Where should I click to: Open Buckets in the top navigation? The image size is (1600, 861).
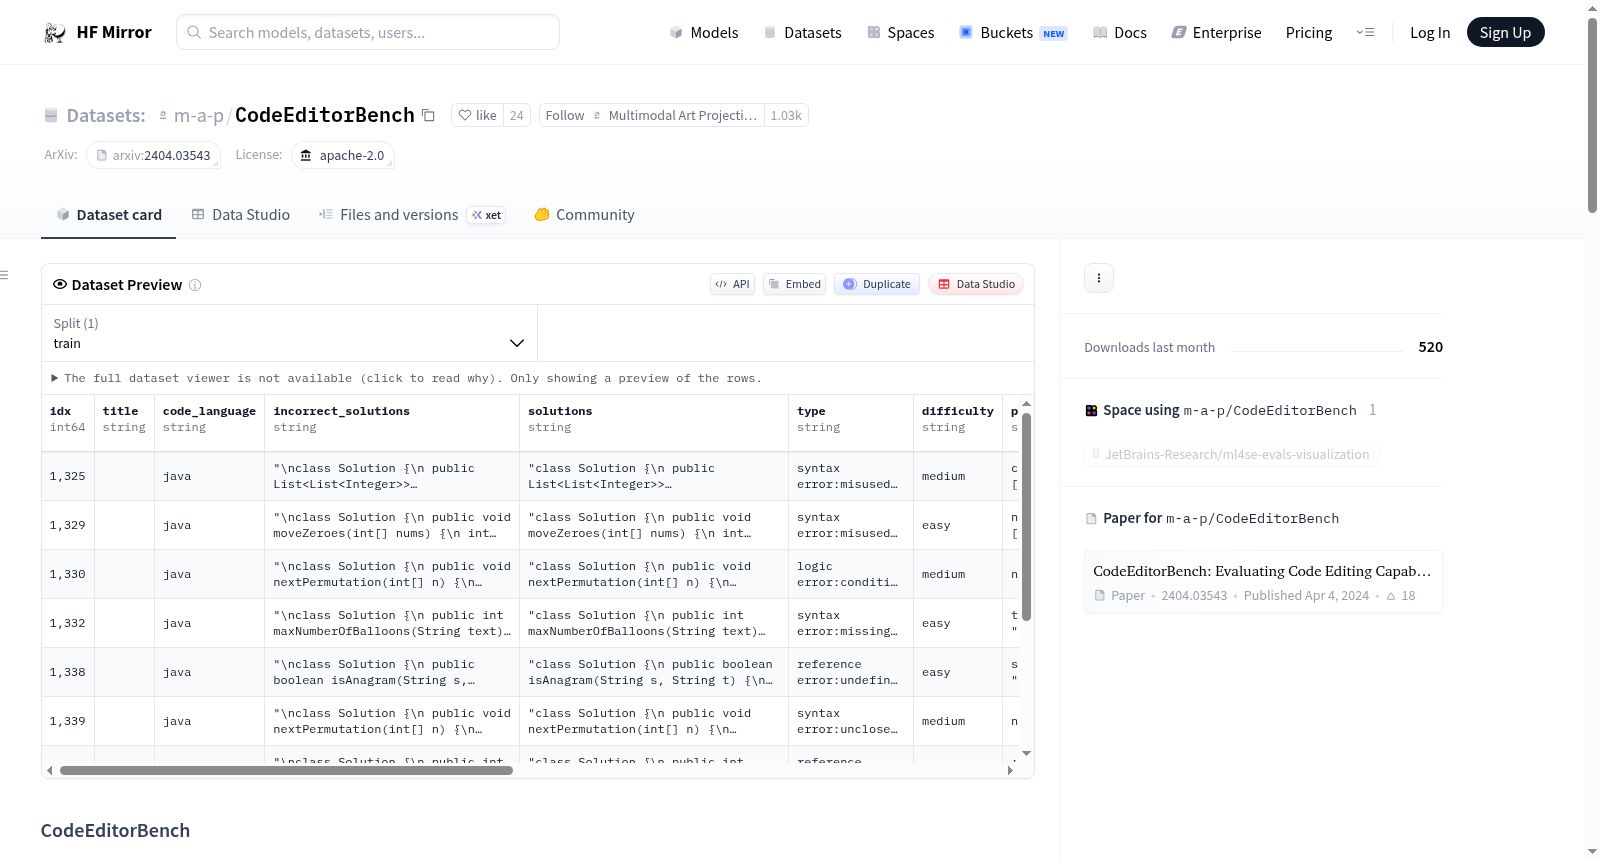point(1013,33)
